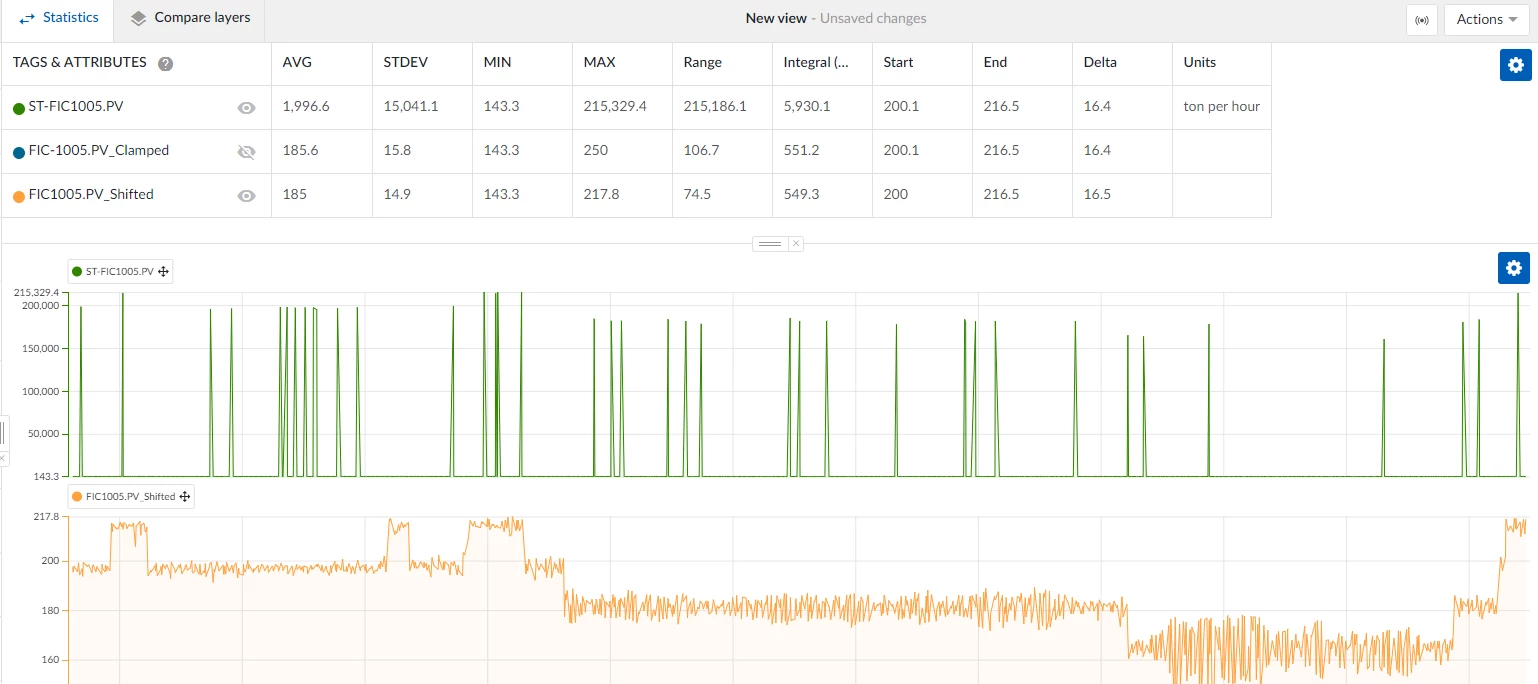Click the vertical splitter handle on the left edge
Image resolution: width=1538 pixels, height=684 pixels.
pyautogui.click(x=4, y=432)
